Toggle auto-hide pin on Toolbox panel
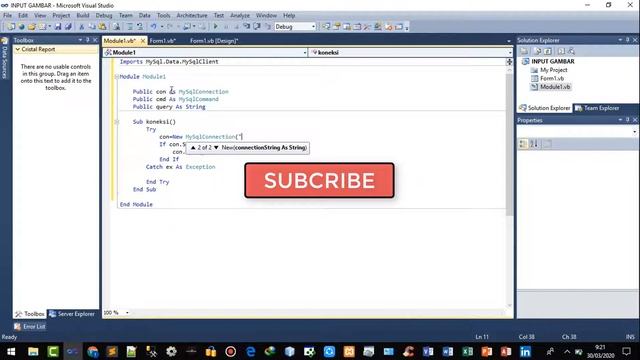 point(87,40)
